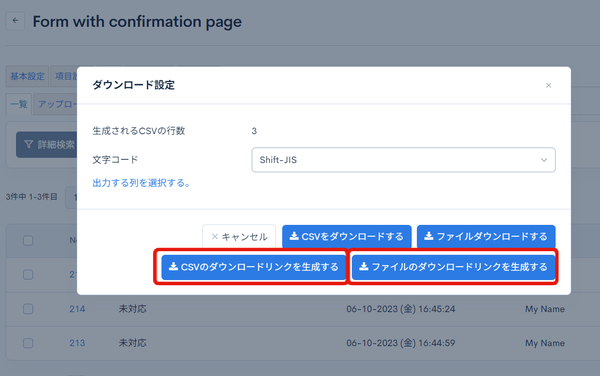Close the ダウンロード設定 dialog with the X
The height and width of the screenshot is (376, 600).
(x=548, y=85)
